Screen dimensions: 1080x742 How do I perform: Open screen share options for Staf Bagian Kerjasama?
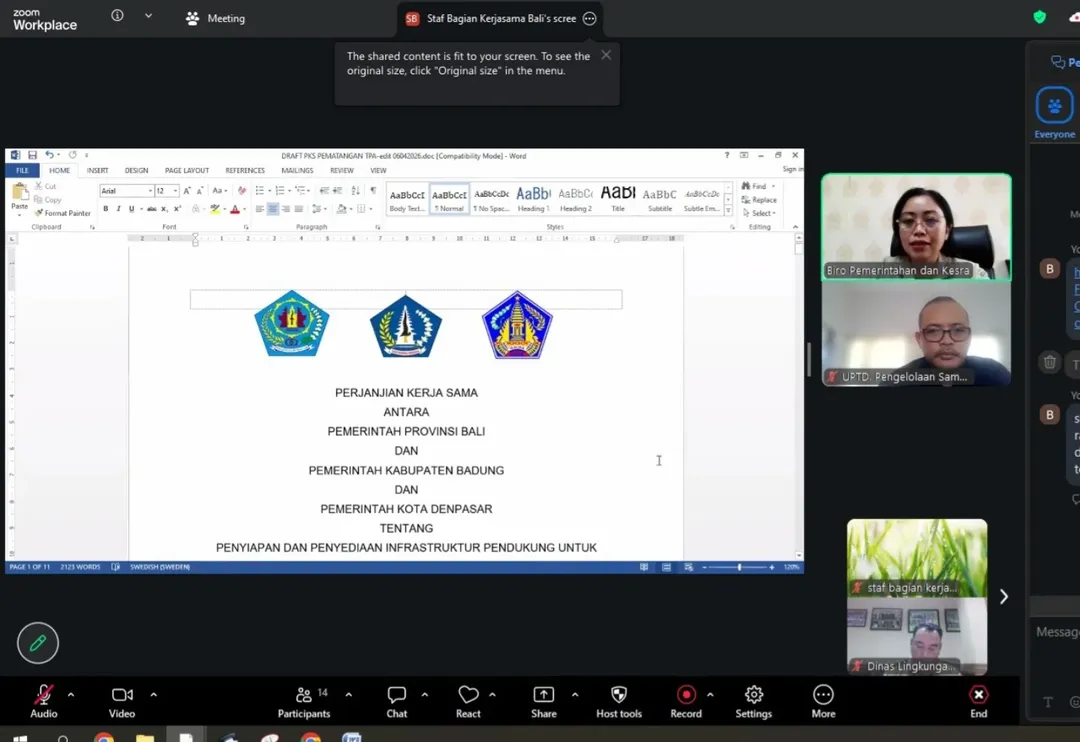click(x=590, y=19)
